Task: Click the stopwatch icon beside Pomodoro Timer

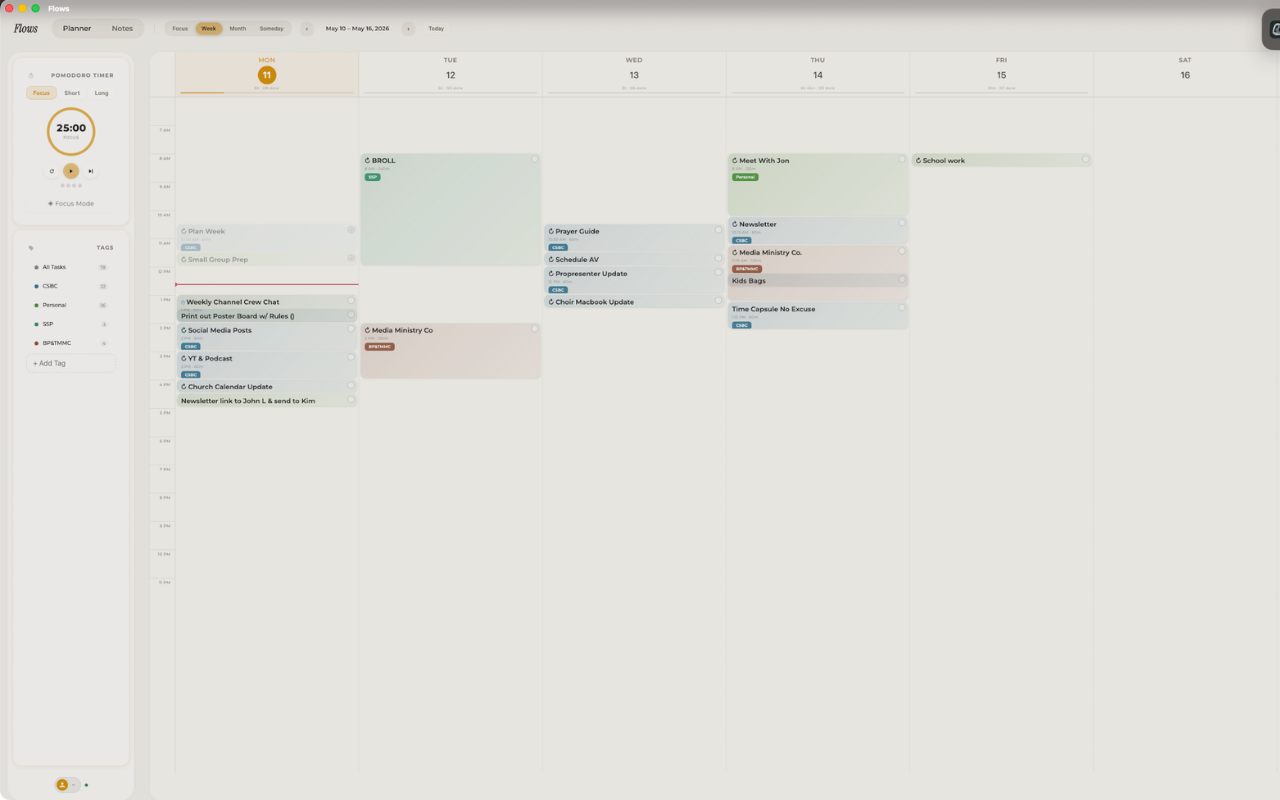Action: click(31, 75)
